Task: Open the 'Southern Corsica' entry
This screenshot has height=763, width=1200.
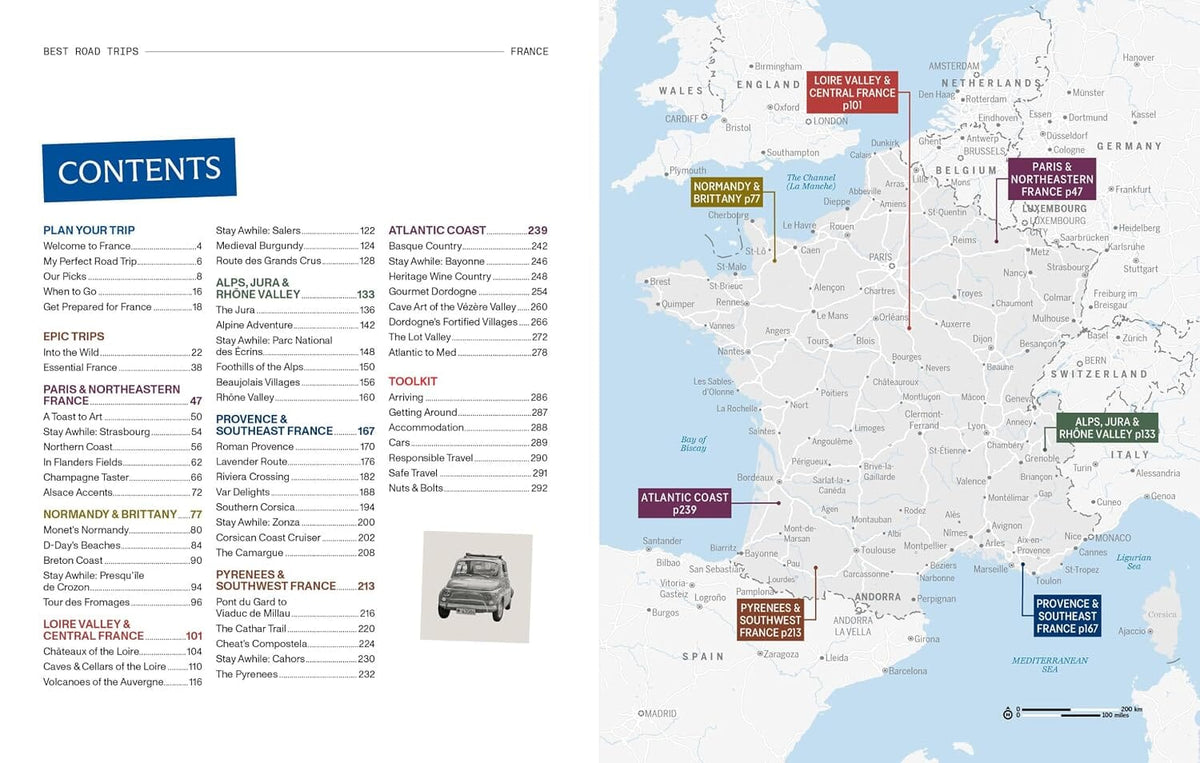Action: pos(296,507)
